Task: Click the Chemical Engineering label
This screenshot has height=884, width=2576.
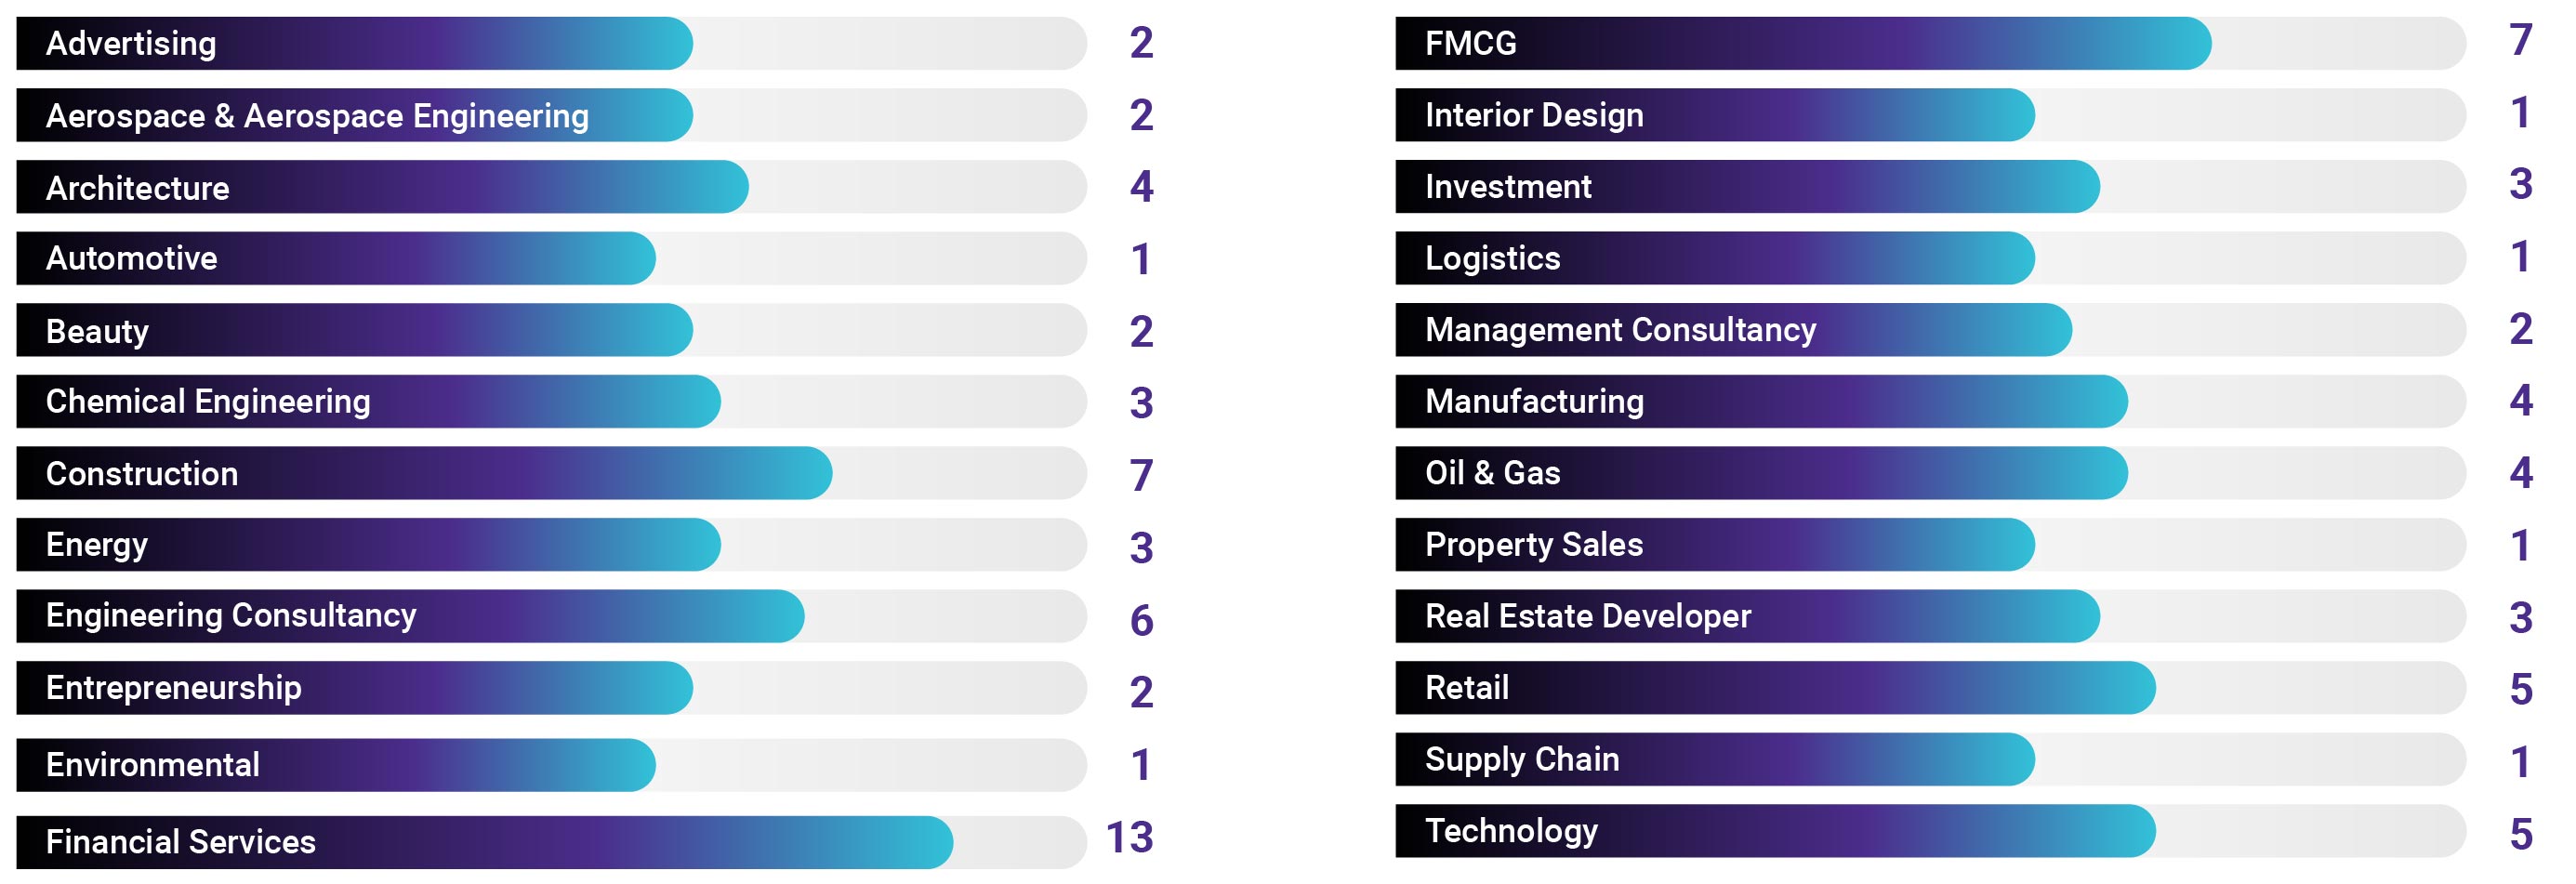Action: (208, 401)
